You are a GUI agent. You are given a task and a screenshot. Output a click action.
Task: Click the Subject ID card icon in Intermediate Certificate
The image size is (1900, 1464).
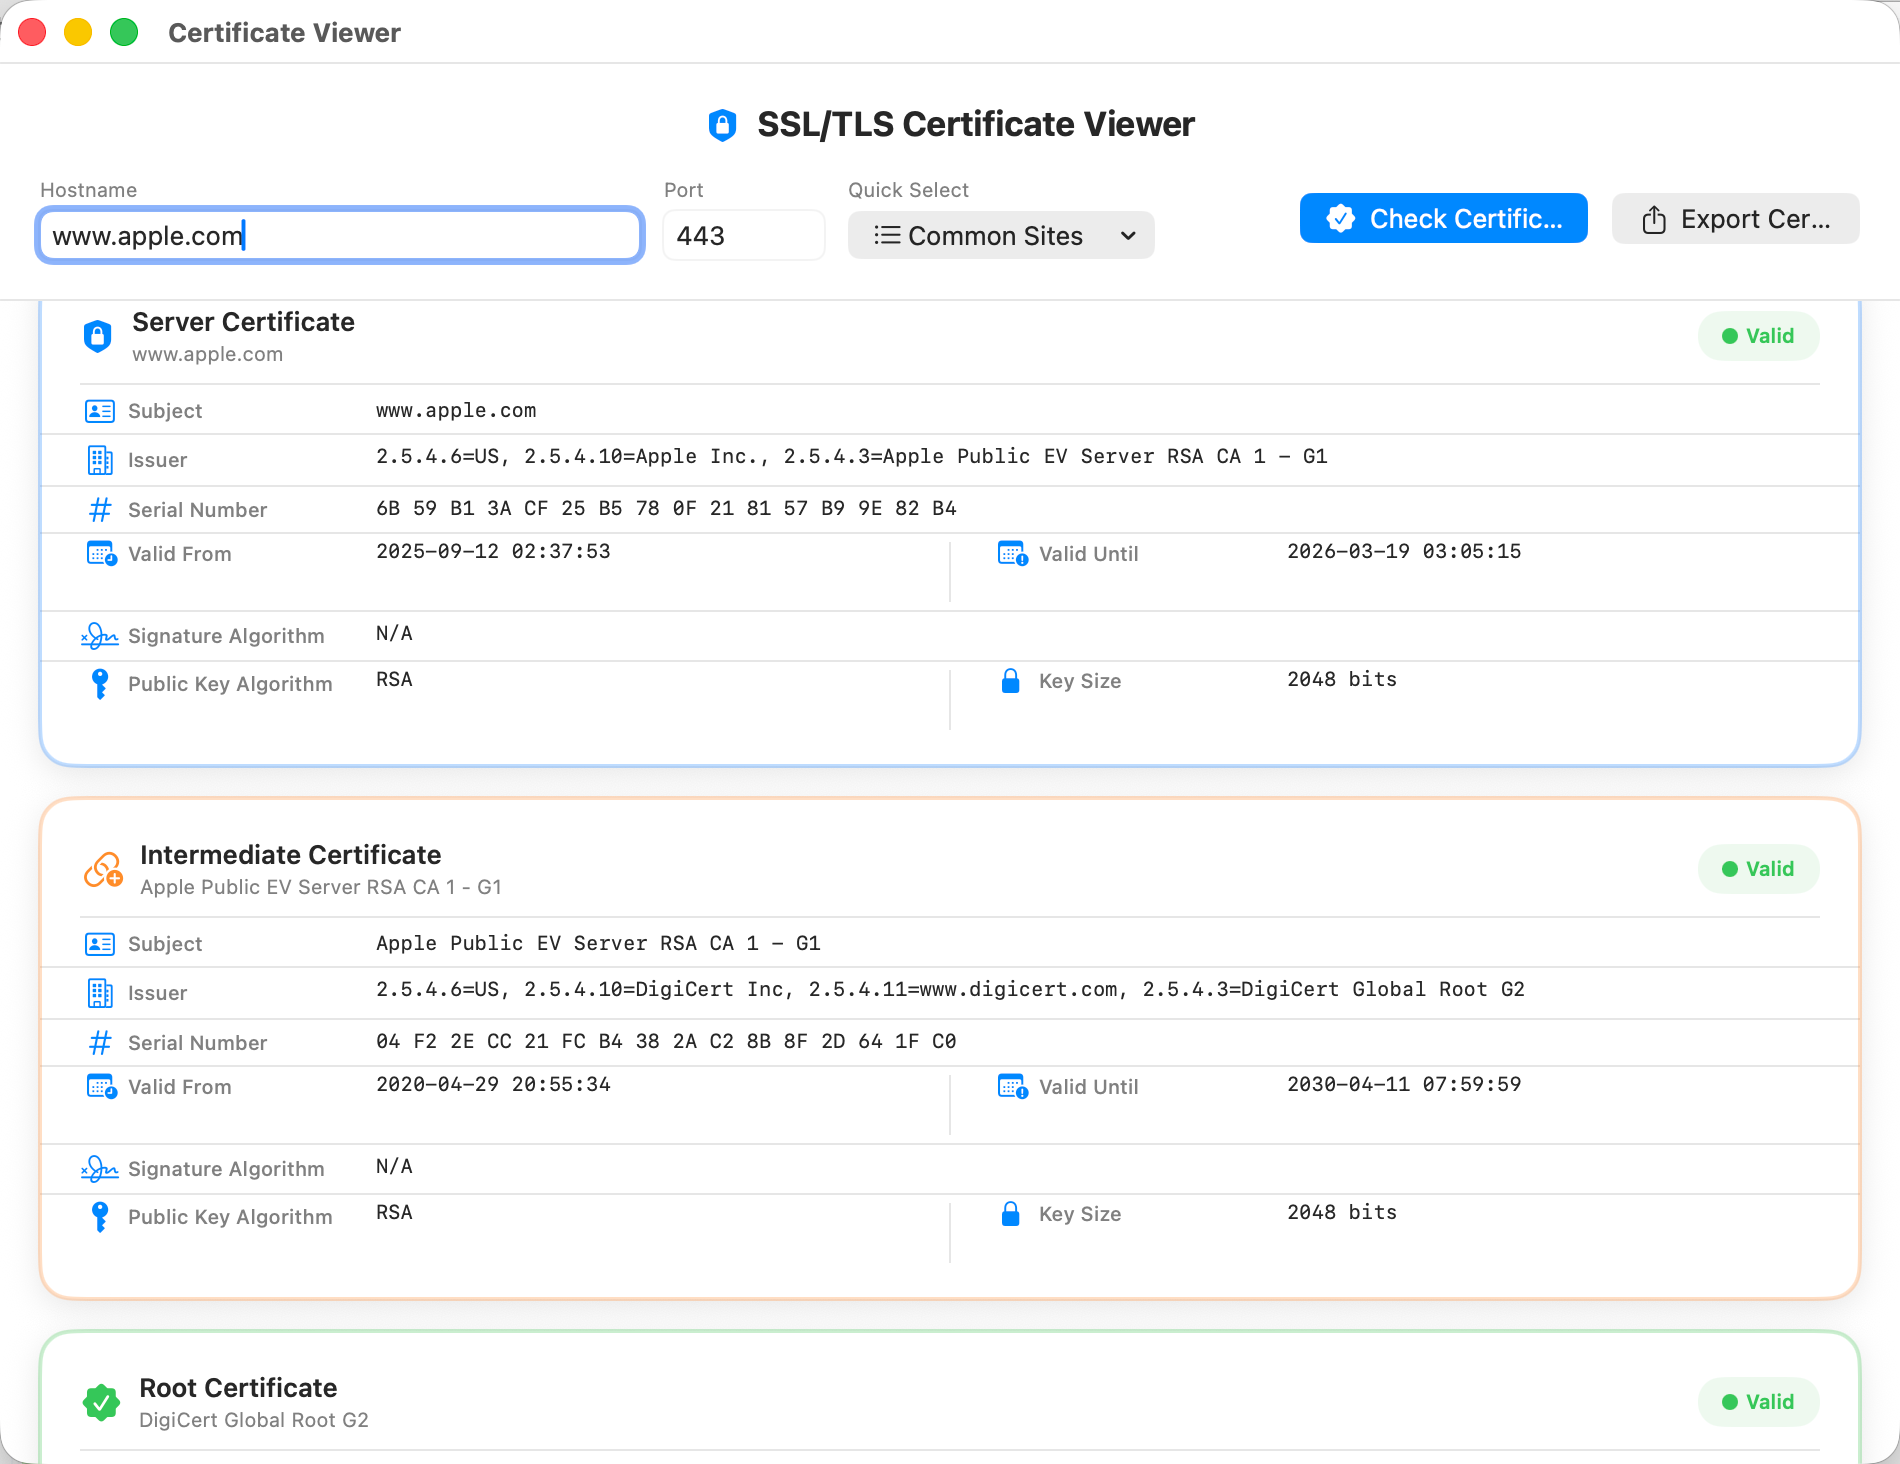pyautogui.click(x=99, y=942)
